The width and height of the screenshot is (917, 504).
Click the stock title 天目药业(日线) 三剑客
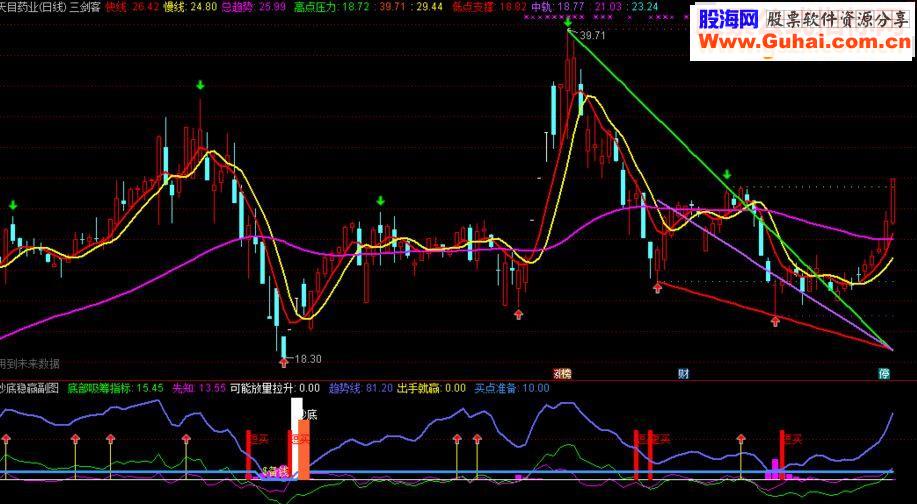pyautogui.click(x=49, y=6)
